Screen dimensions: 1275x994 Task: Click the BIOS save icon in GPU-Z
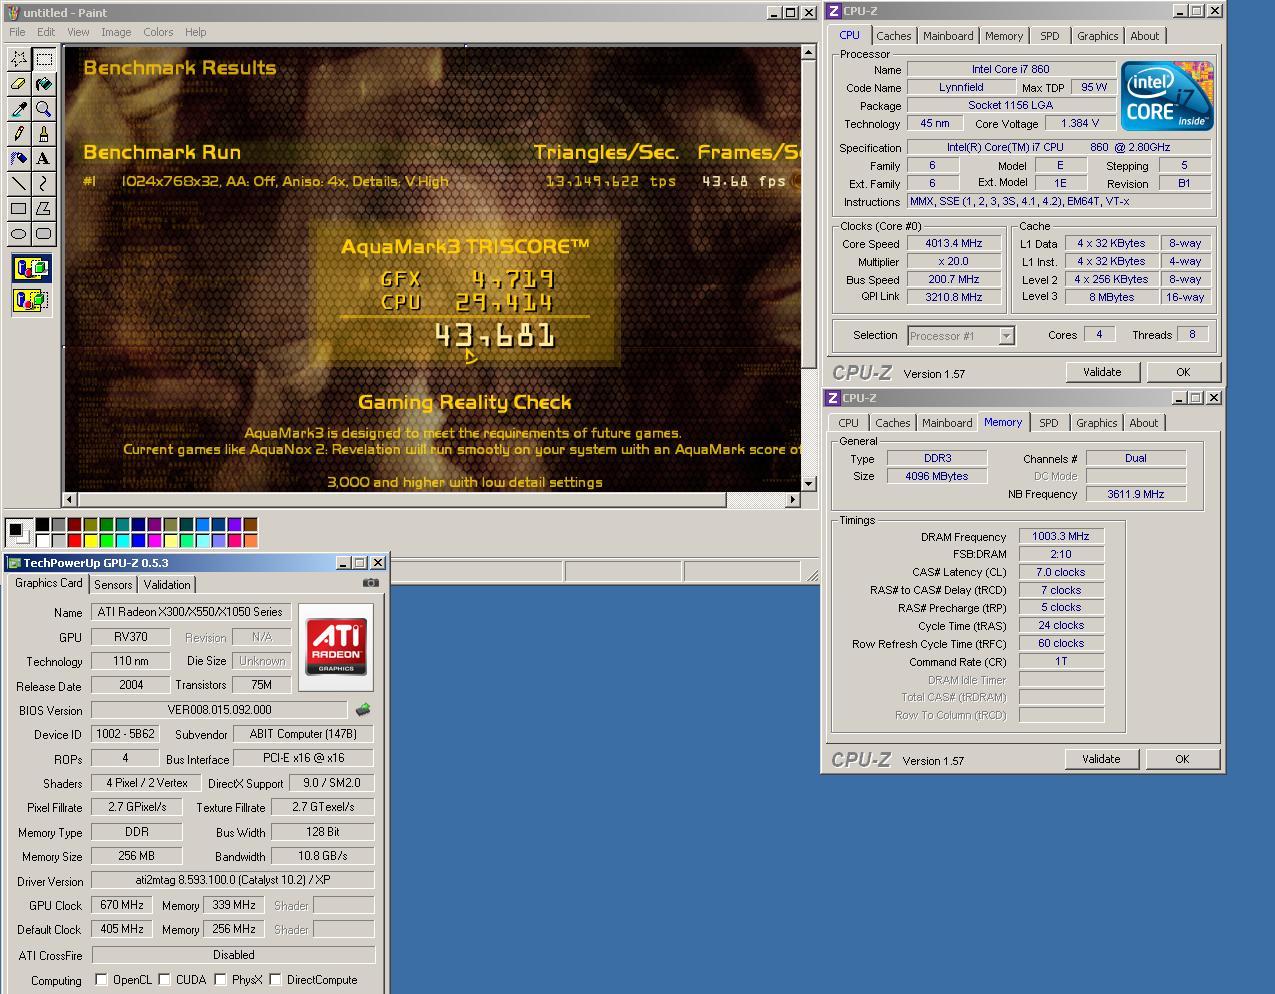coord(363,710)
